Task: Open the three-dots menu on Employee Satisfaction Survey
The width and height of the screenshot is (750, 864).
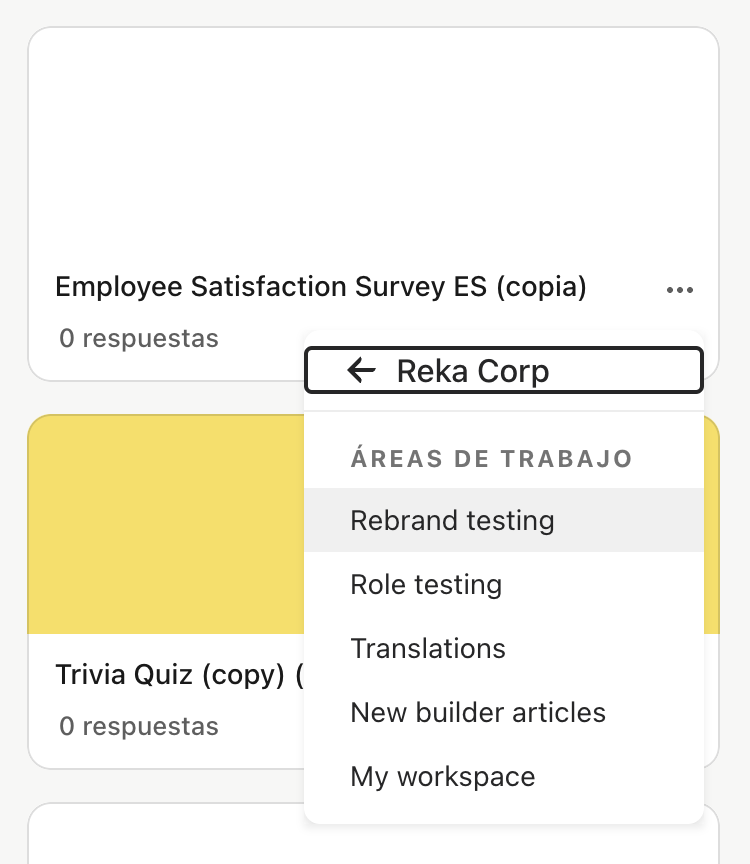Action: [x=679, y=290]
